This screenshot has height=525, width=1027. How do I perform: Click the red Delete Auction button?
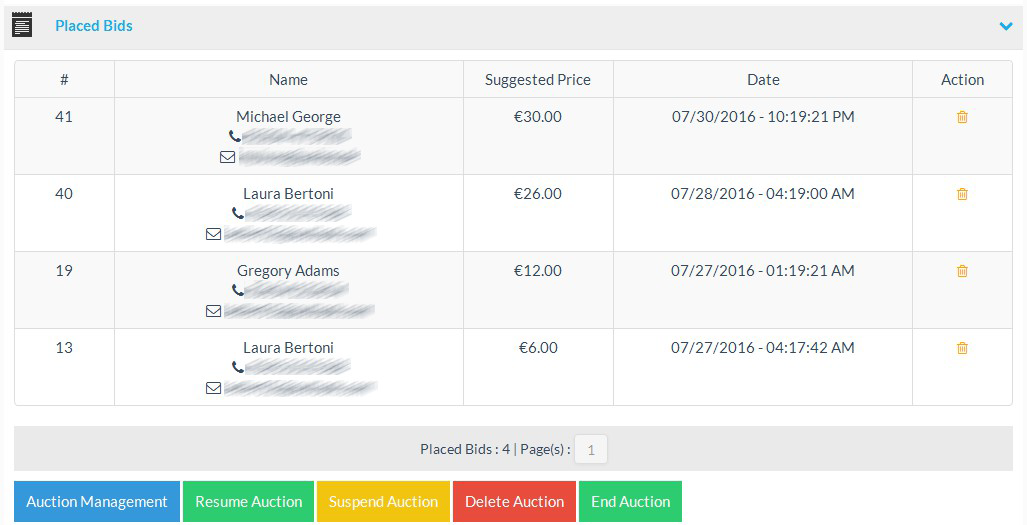[x=514, y=502]
